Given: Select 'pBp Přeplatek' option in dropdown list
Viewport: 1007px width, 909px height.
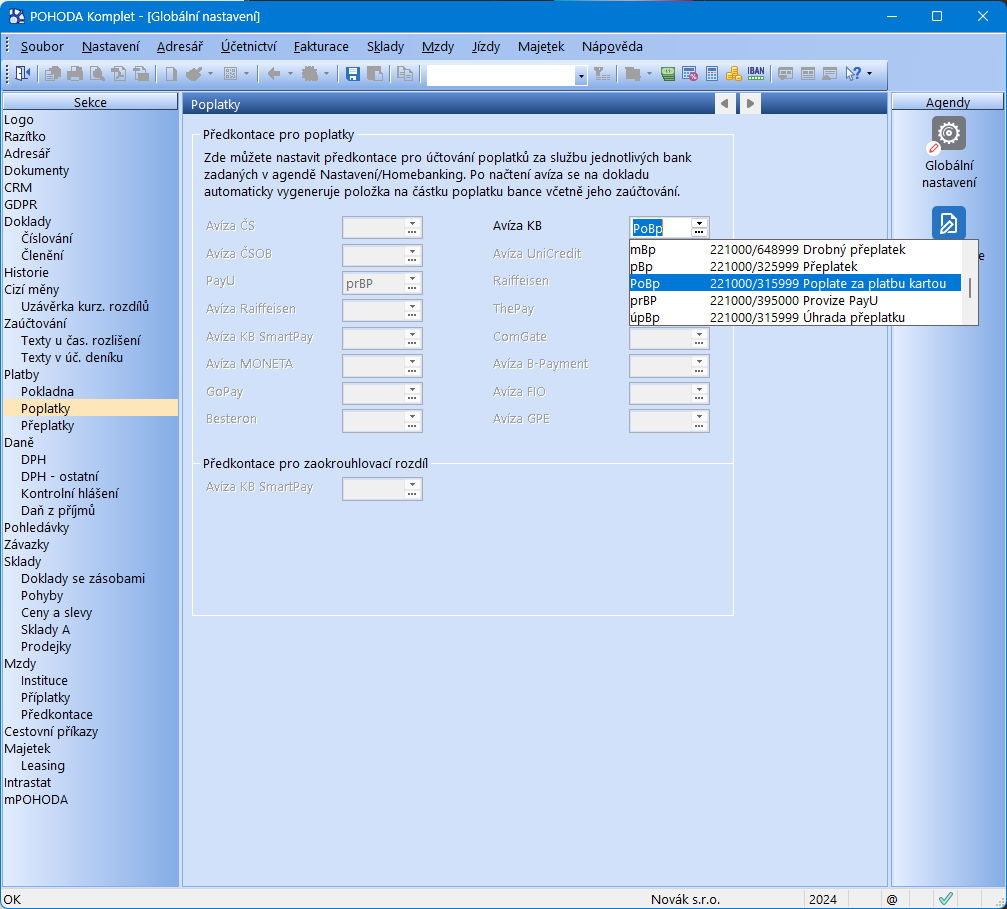Looking at the screenshot, I should point(795,266).
